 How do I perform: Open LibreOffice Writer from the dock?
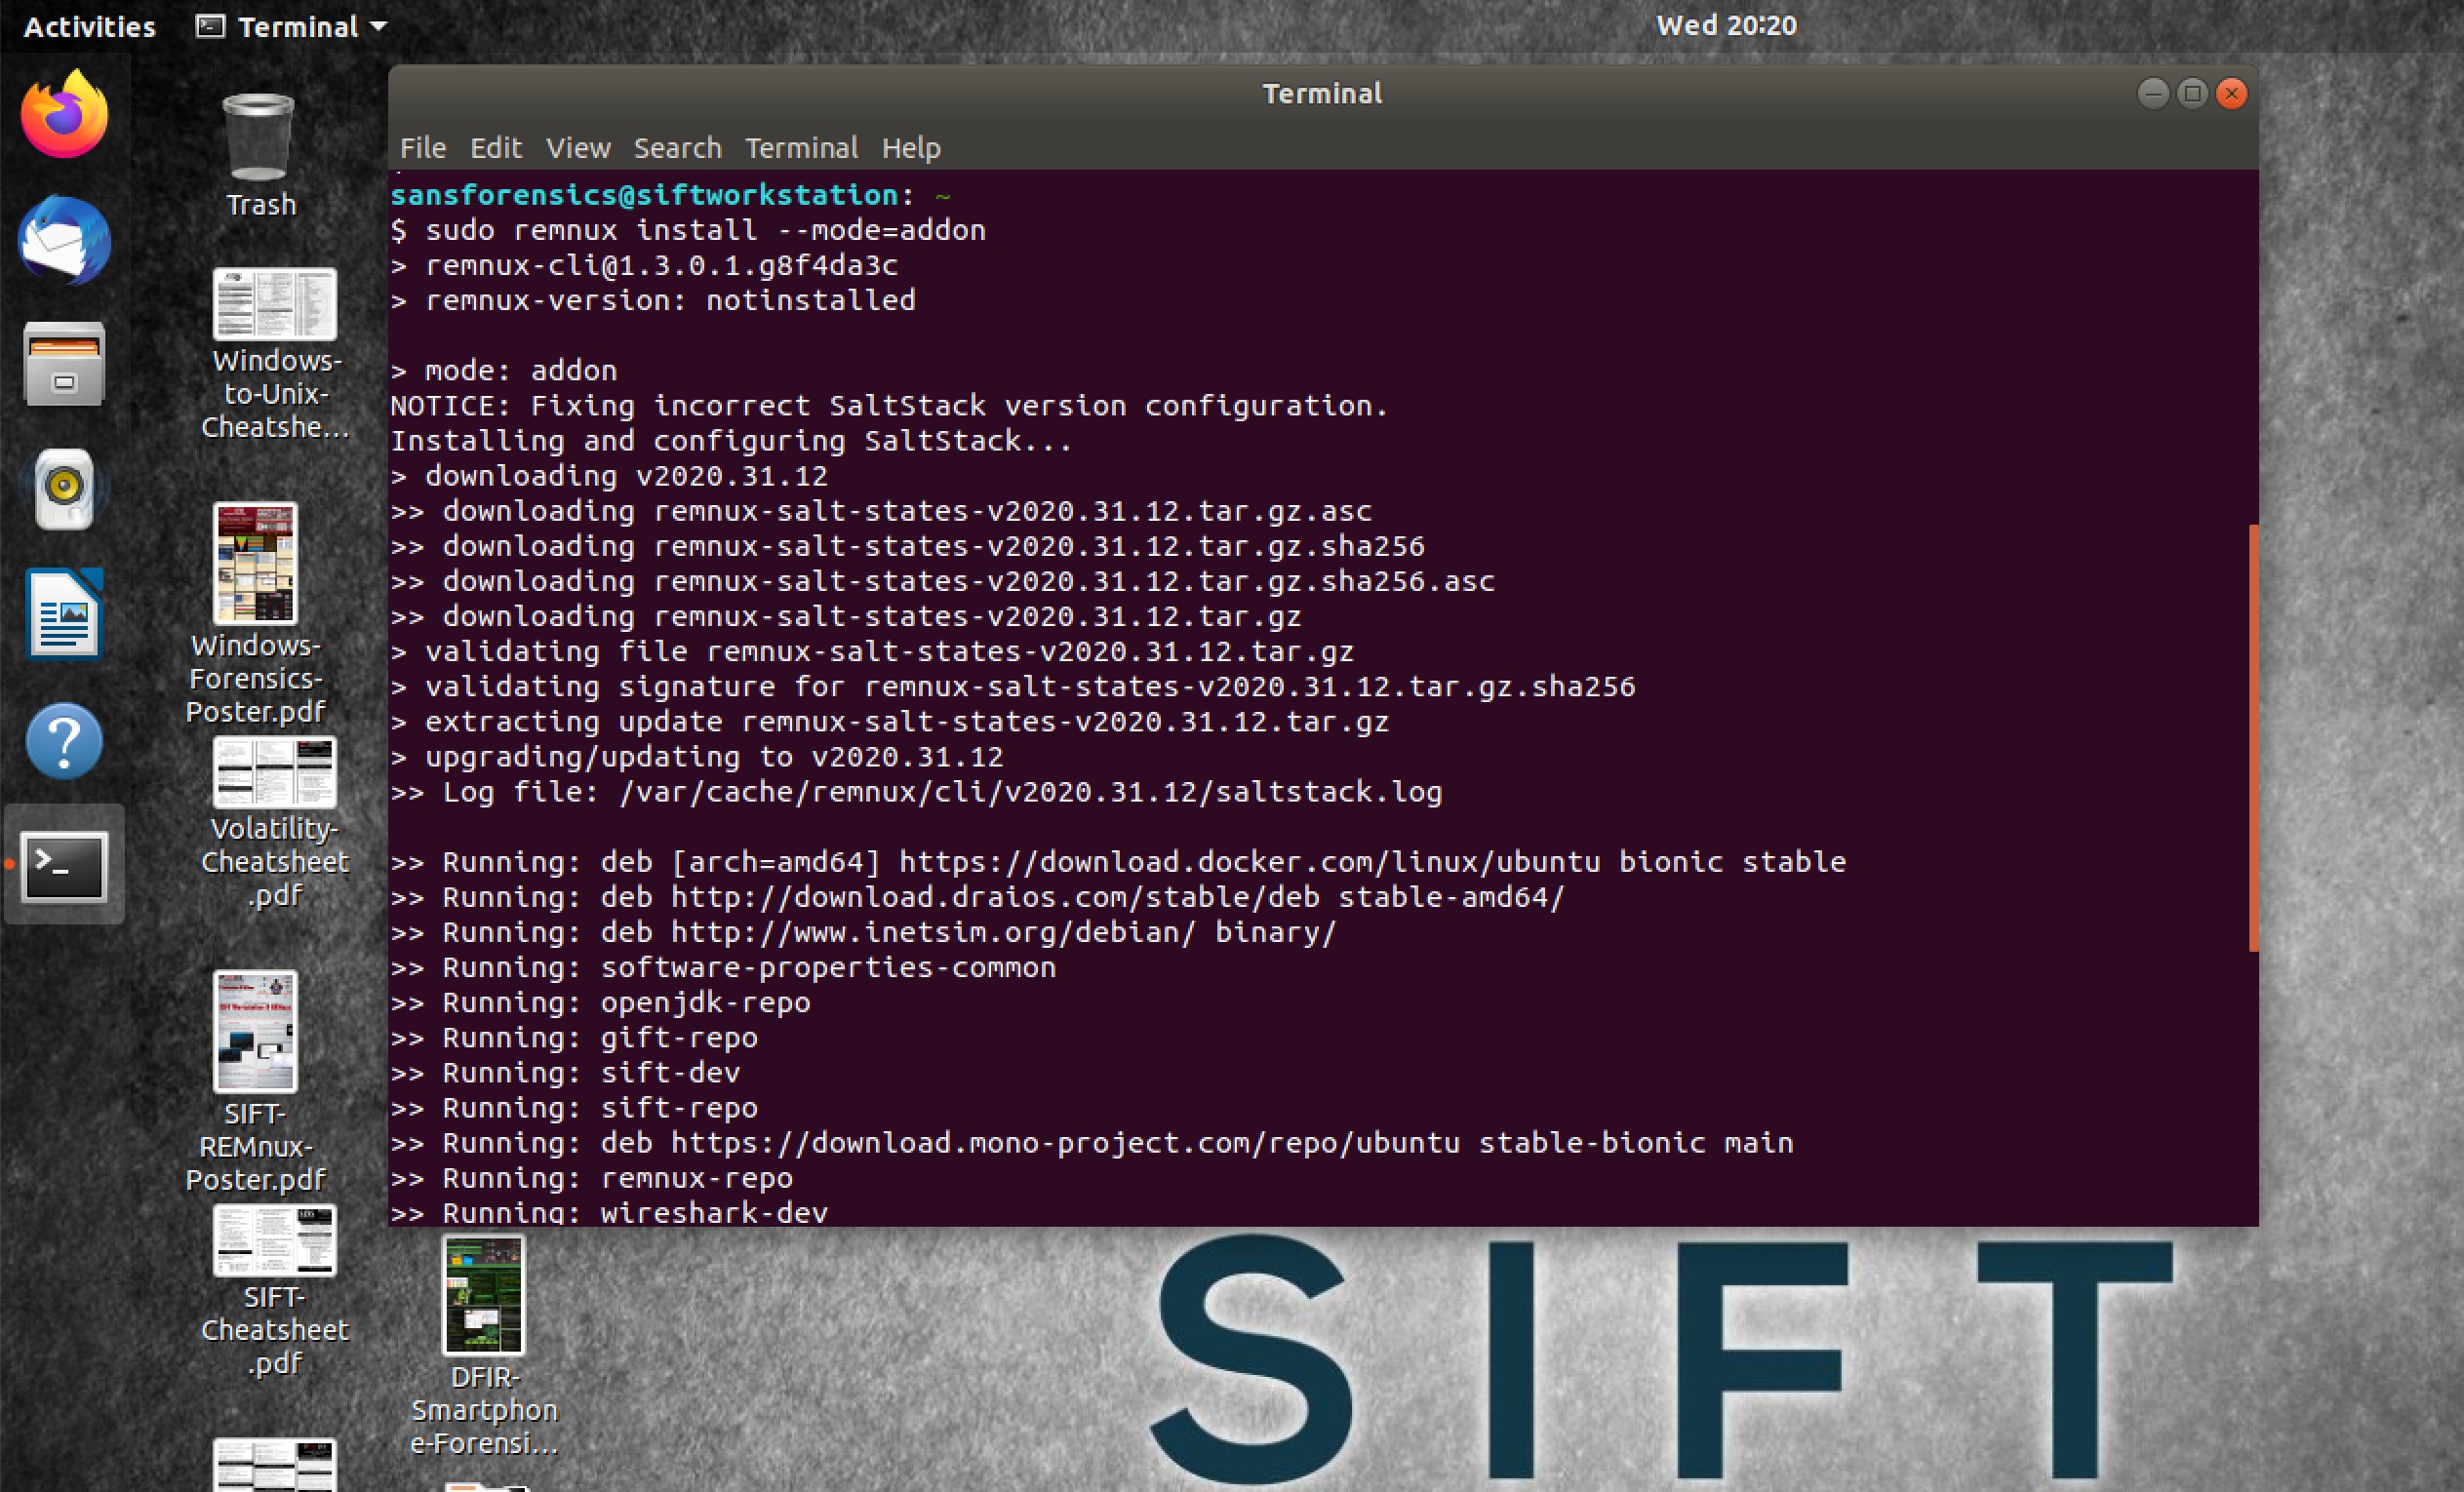tap(64, 614)
